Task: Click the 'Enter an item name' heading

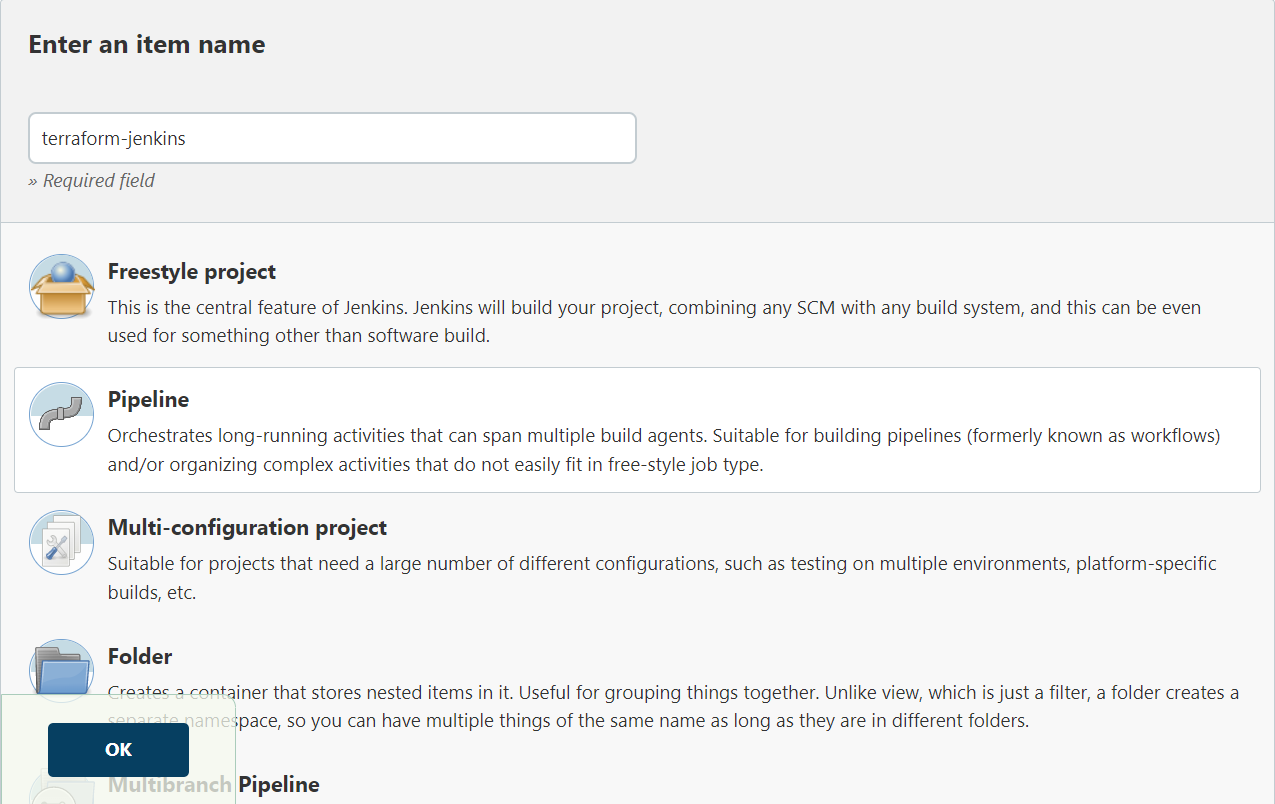Action: pos(147,45)
